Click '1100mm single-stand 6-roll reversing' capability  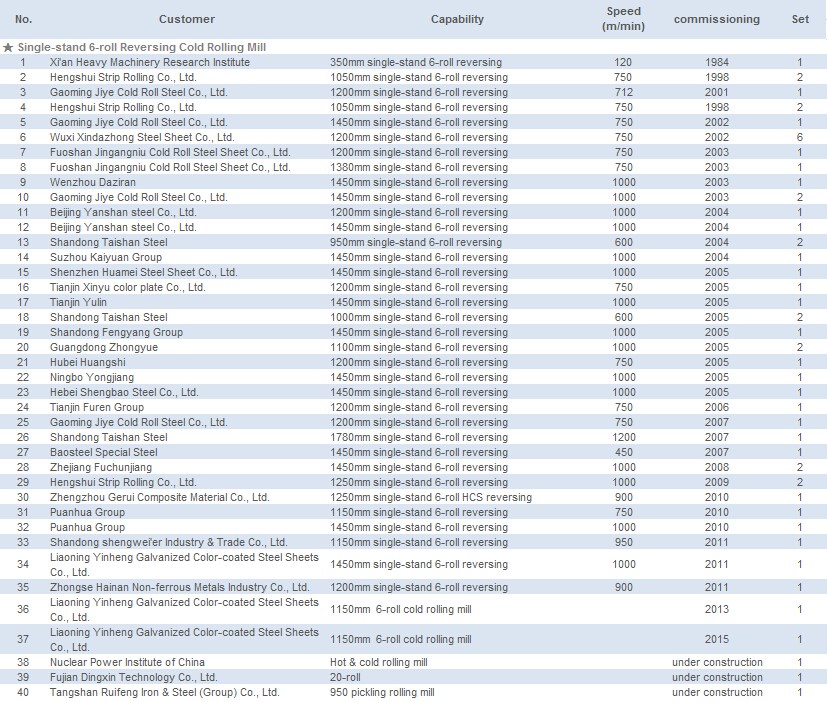[x=419, y=347]
